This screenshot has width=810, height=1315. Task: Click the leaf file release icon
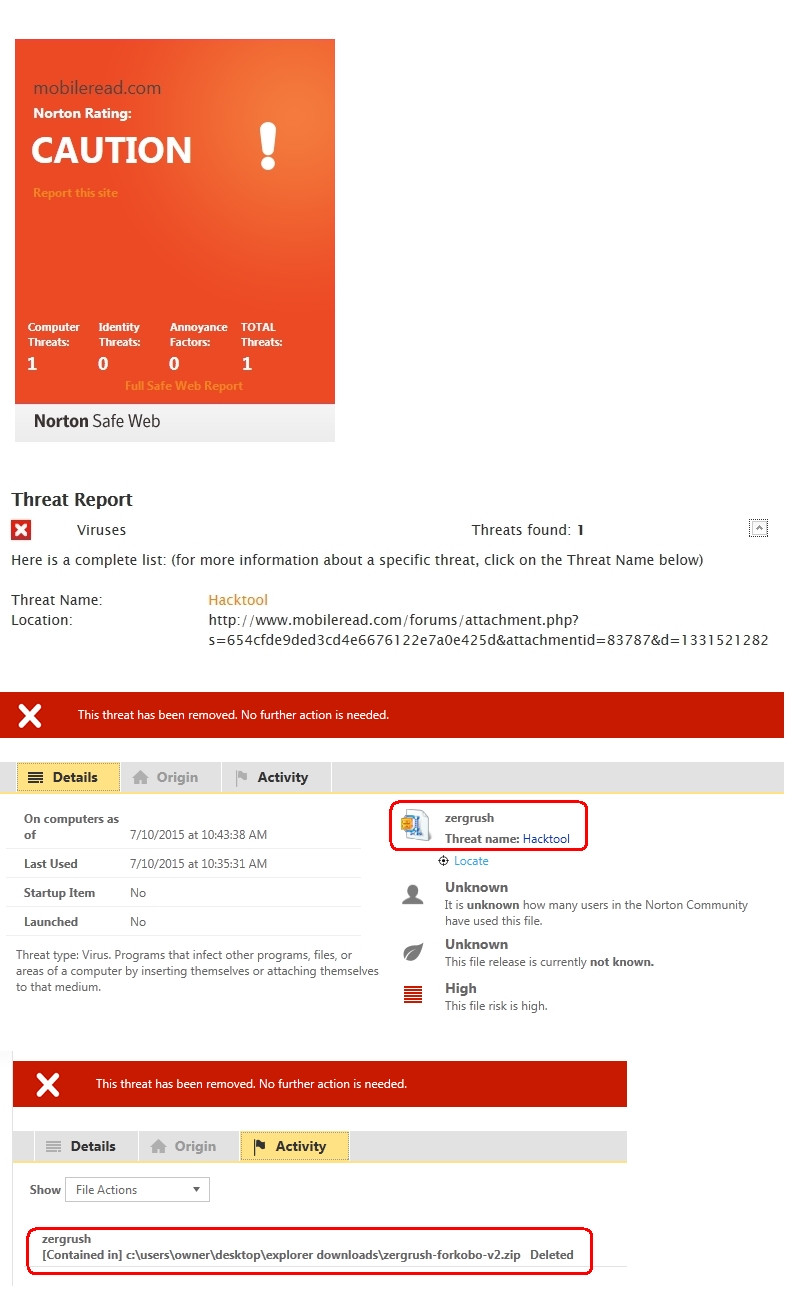413,952
